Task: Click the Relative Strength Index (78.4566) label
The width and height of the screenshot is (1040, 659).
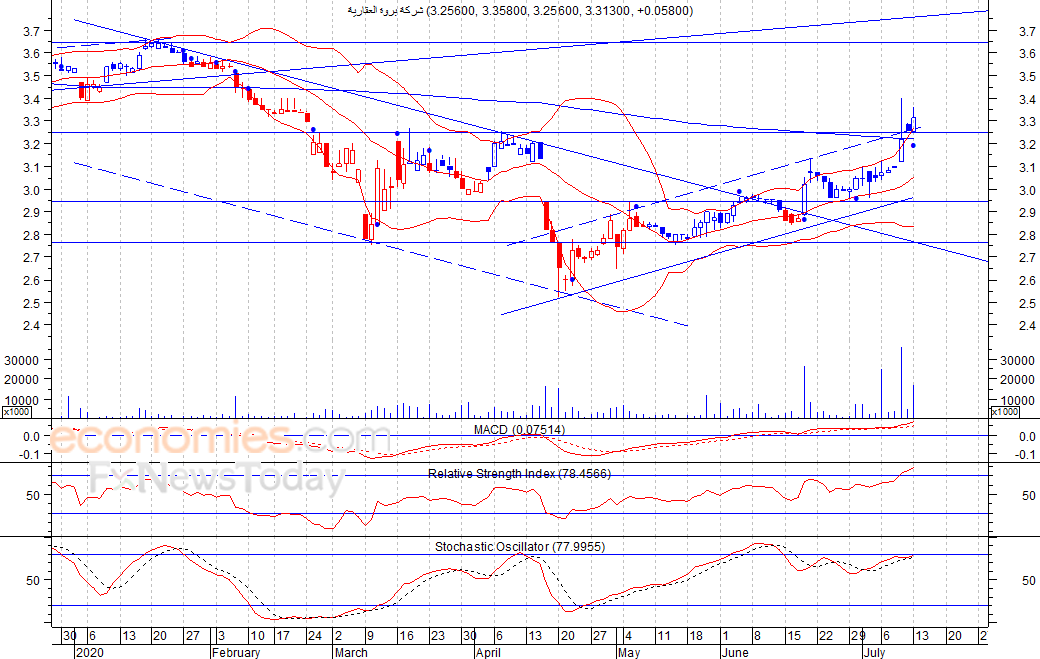Action: pyautogui.click(x=519, y=474)
